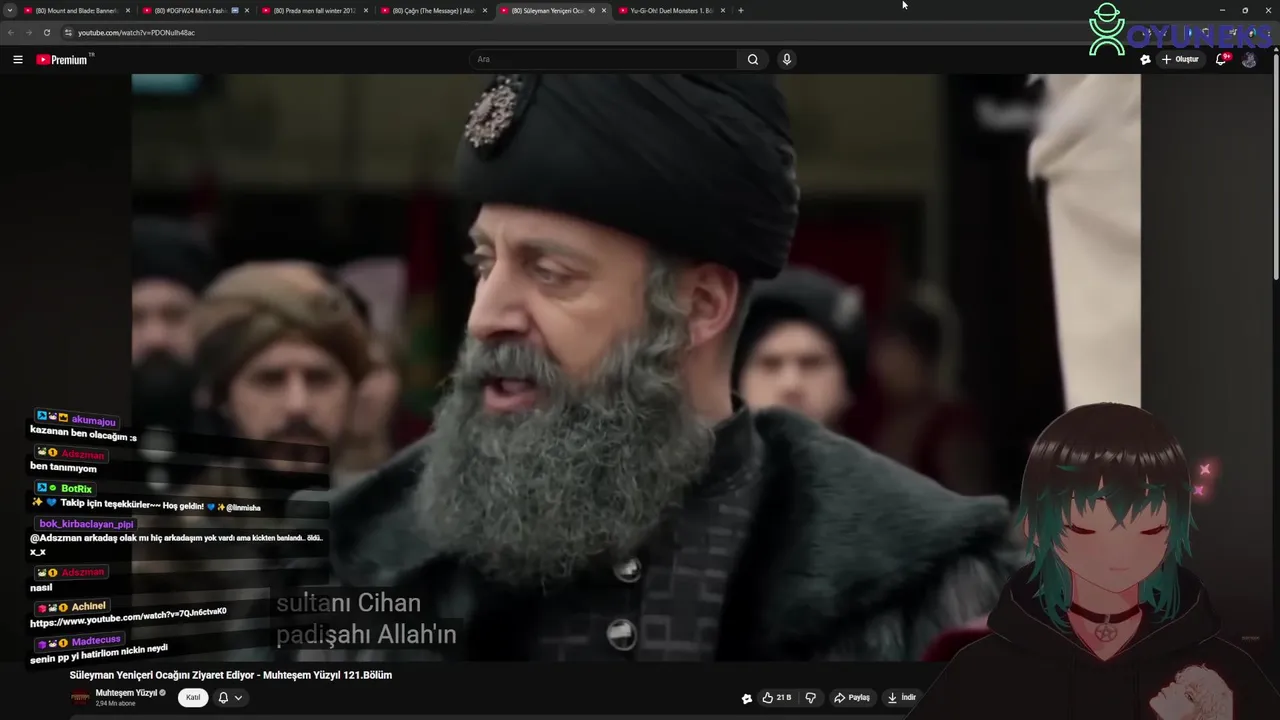Open the YouTube link posted by Achinel

128,616
